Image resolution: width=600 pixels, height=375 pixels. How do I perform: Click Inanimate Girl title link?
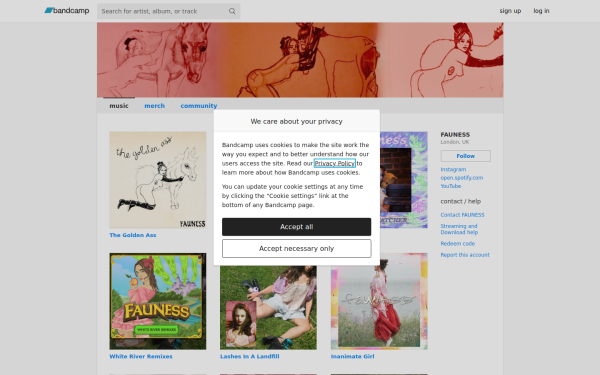352,356
